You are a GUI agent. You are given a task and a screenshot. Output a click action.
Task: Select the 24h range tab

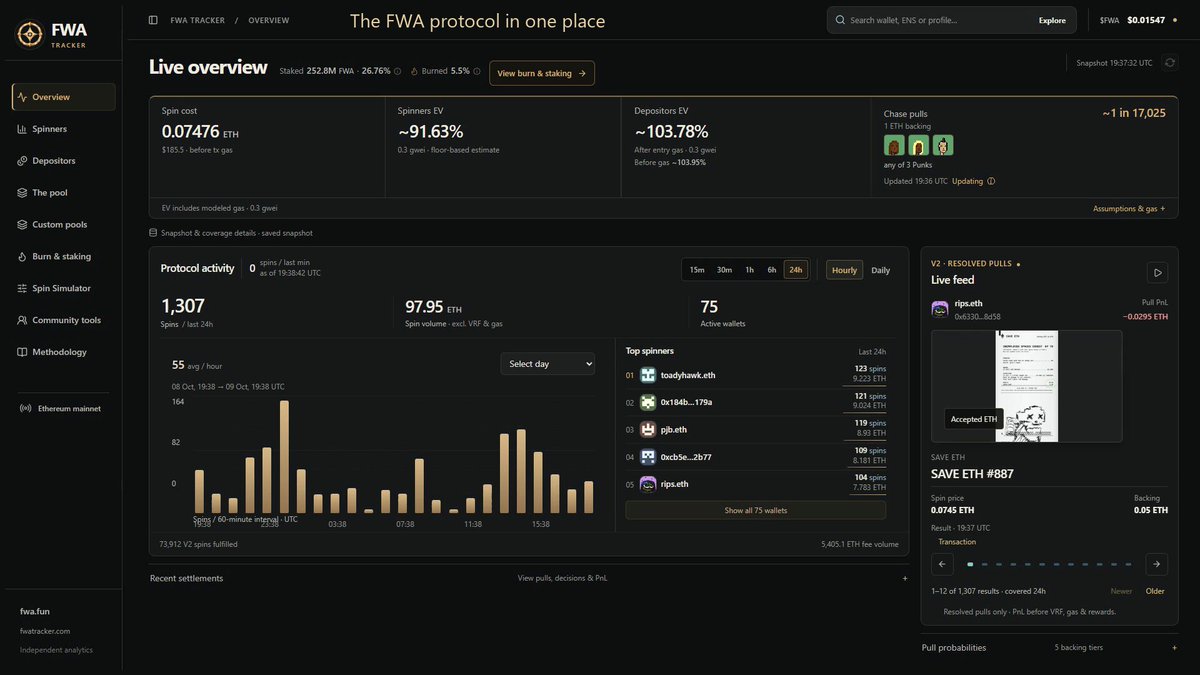[796, 270]
